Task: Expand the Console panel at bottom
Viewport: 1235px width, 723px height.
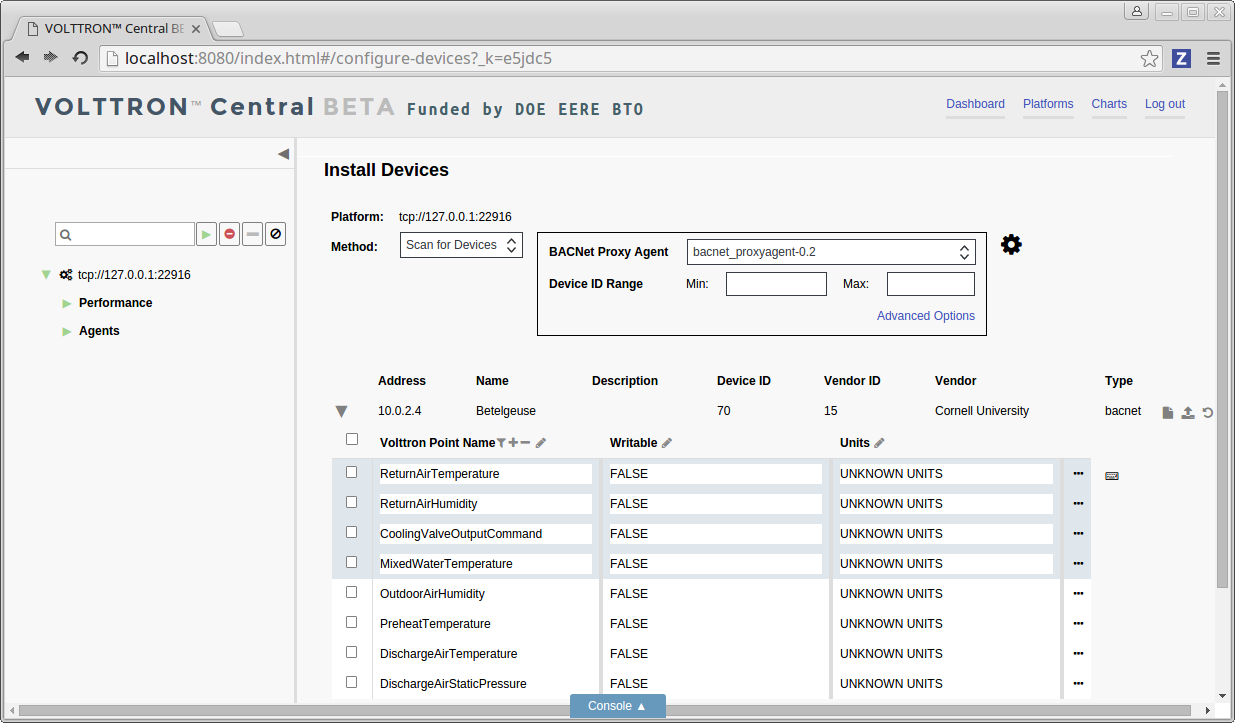Action: [617, 706]
